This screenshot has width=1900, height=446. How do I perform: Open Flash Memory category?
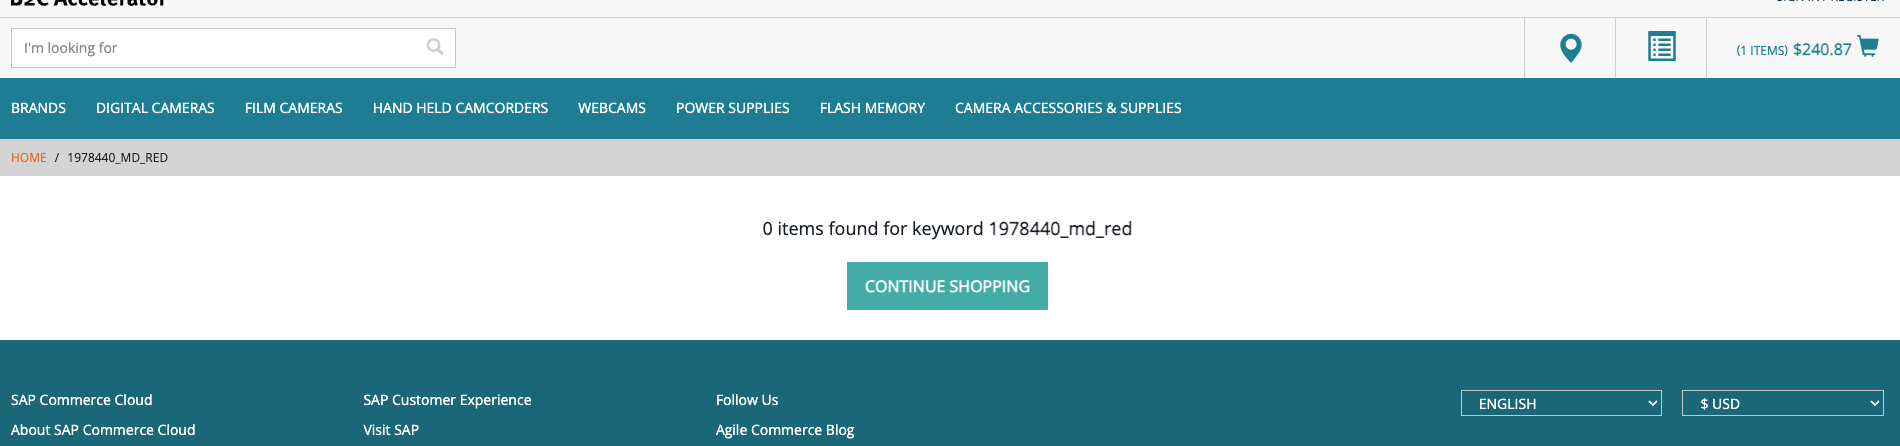click(x=872, y=108)
